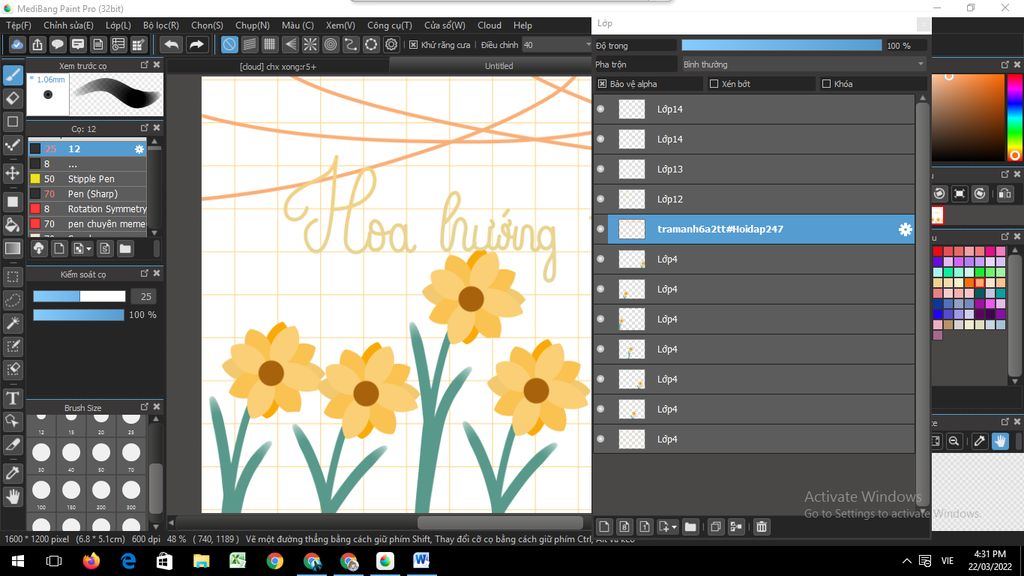Click the Redo arrow in the toolbar
The width and height of the screenshot is (1024, 576).
[x=197, y=45]
